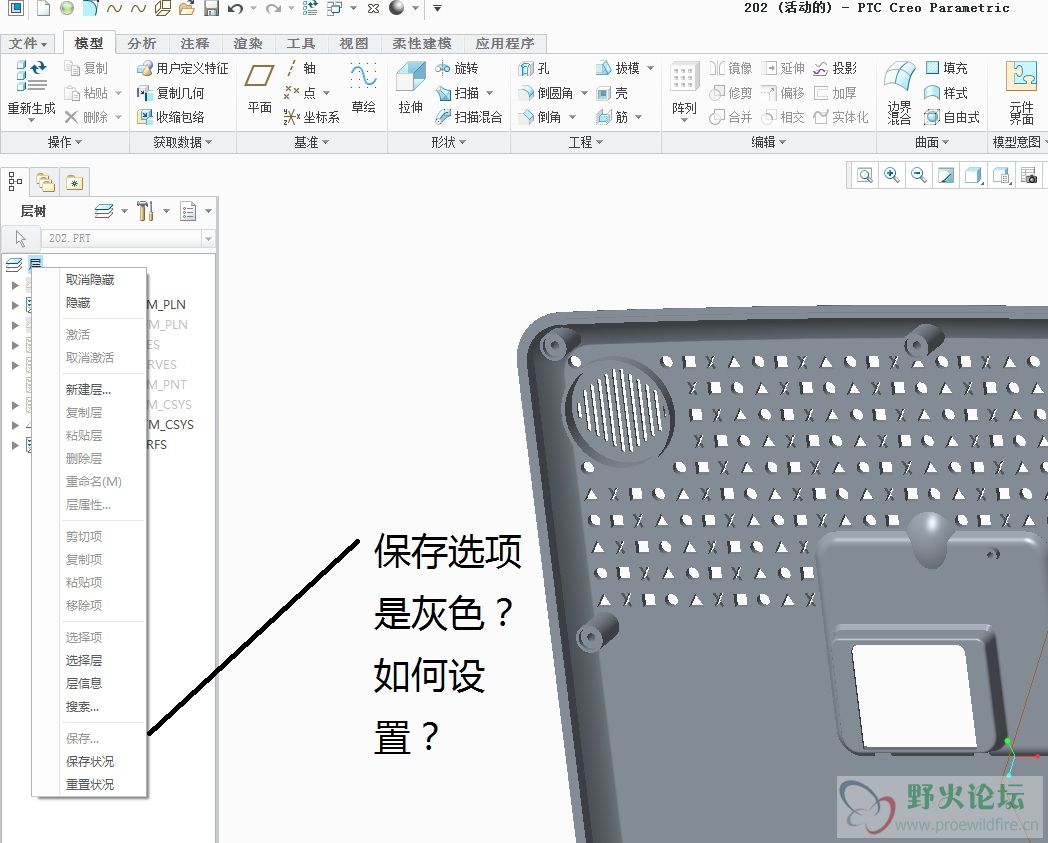Viewport: 1048px width, 843px height.
Task: Choose Layer Info (层信息) in context menu
Action: point(84,683)
